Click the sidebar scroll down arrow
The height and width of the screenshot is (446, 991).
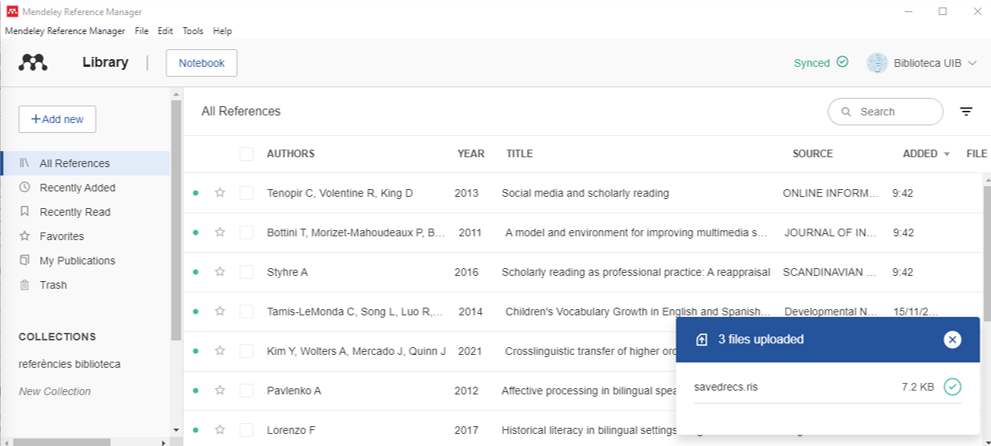coord(176,430)
